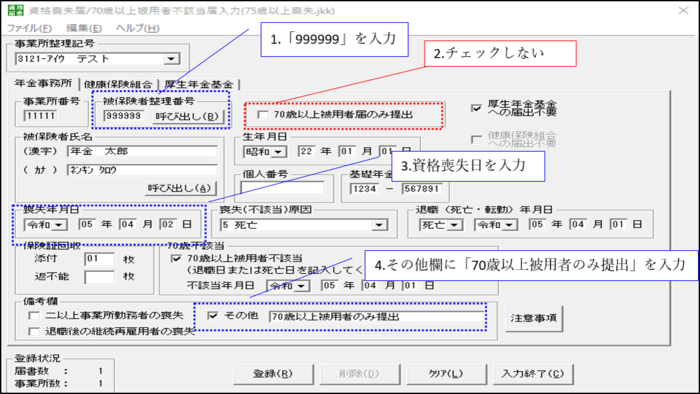The image size is (700, 394).
Task: Click the その他 text field in 備考欄
Action: tap(377, 317)
